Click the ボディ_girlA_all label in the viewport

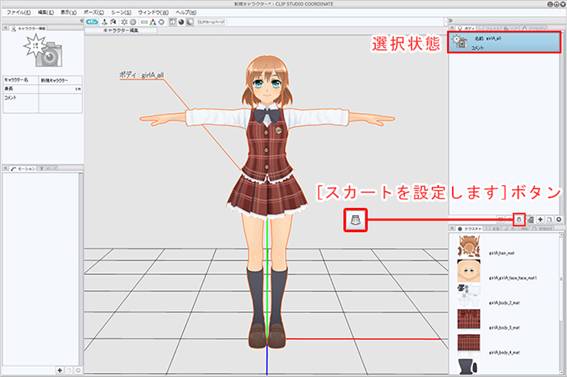(x=142, y=75)
